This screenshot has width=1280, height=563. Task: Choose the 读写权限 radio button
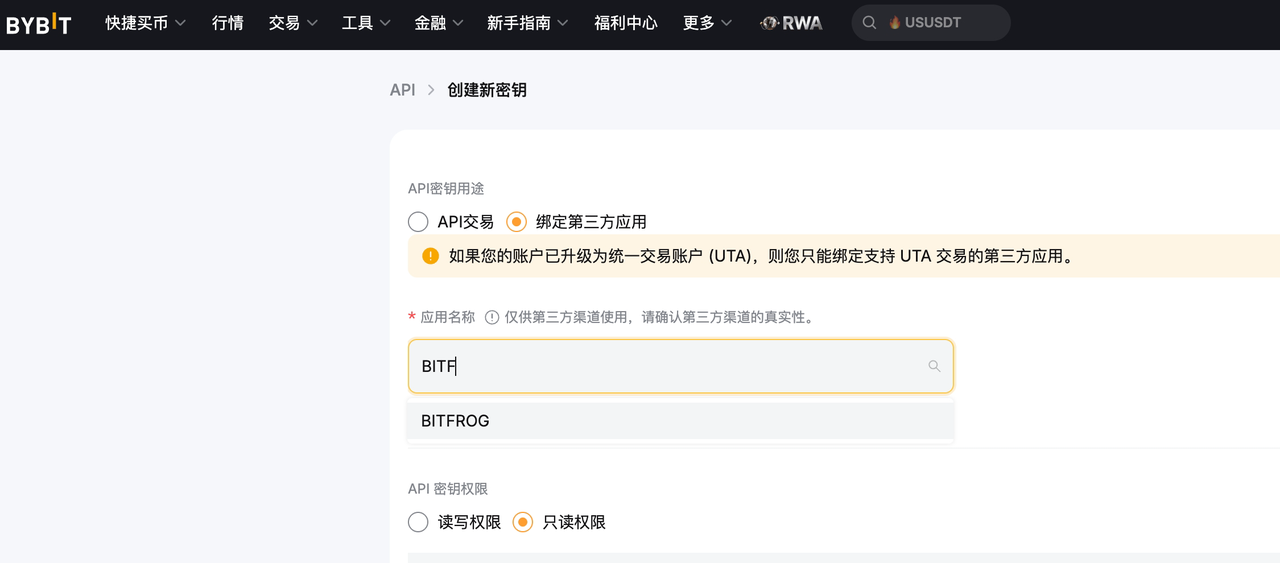418,522
